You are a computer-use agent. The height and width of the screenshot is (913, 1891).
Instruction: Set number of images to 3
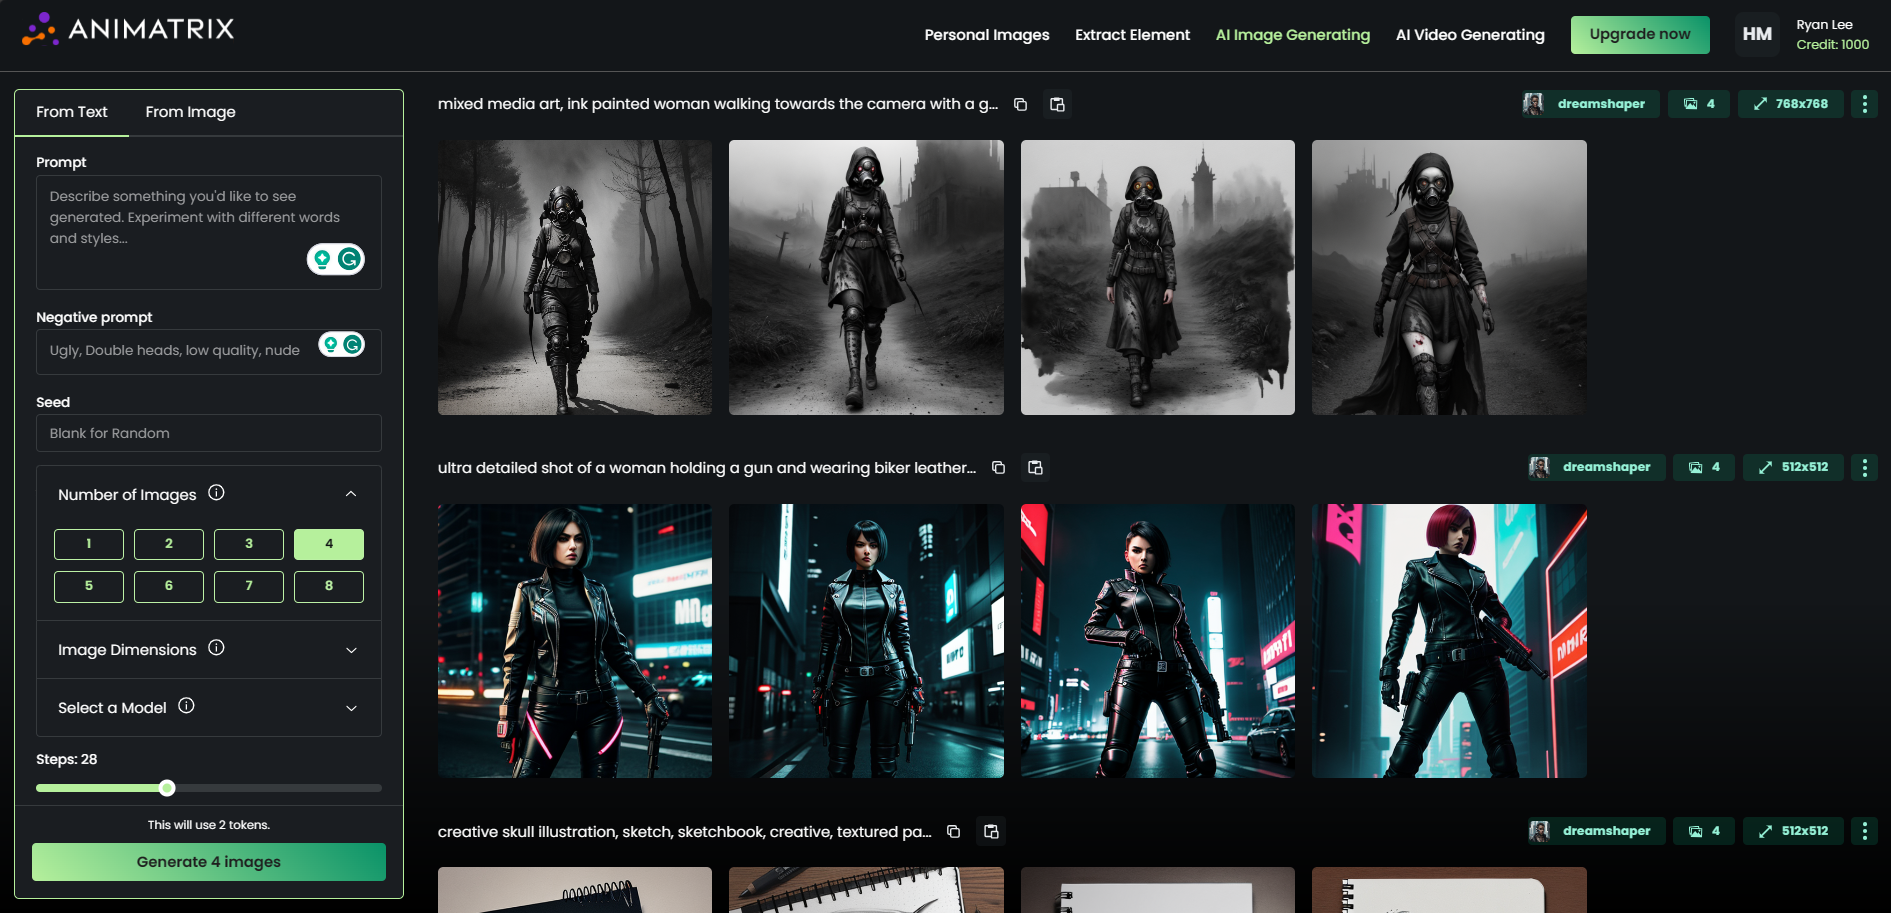tap(249, 544)
